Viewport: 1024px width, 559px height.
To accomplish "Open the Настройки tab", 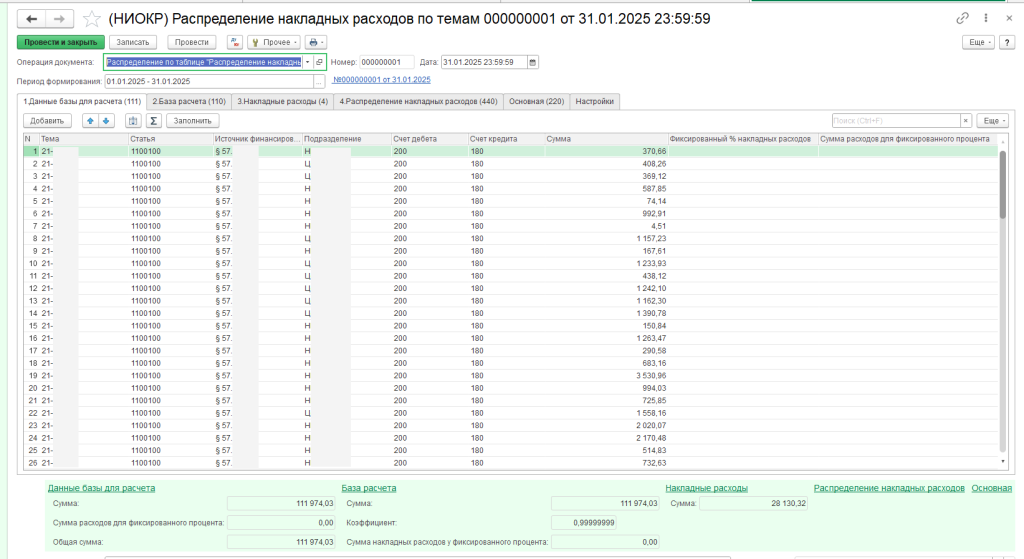I will point(595,101).
